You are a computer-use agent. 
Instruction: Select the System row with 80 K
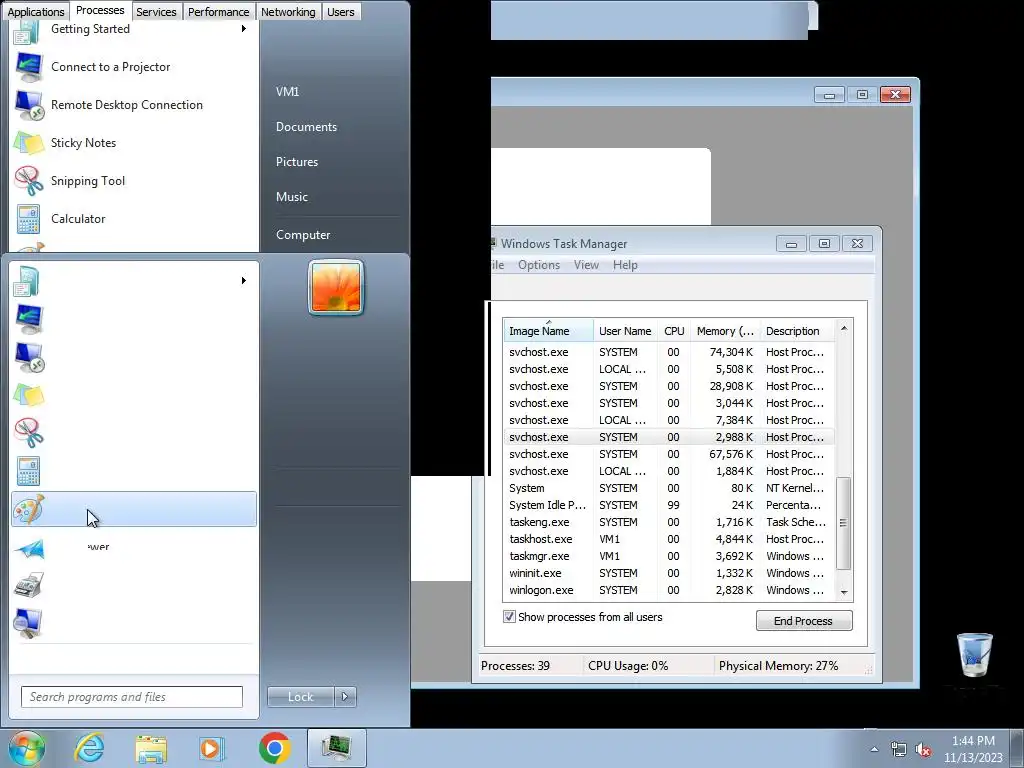(669, 488)
